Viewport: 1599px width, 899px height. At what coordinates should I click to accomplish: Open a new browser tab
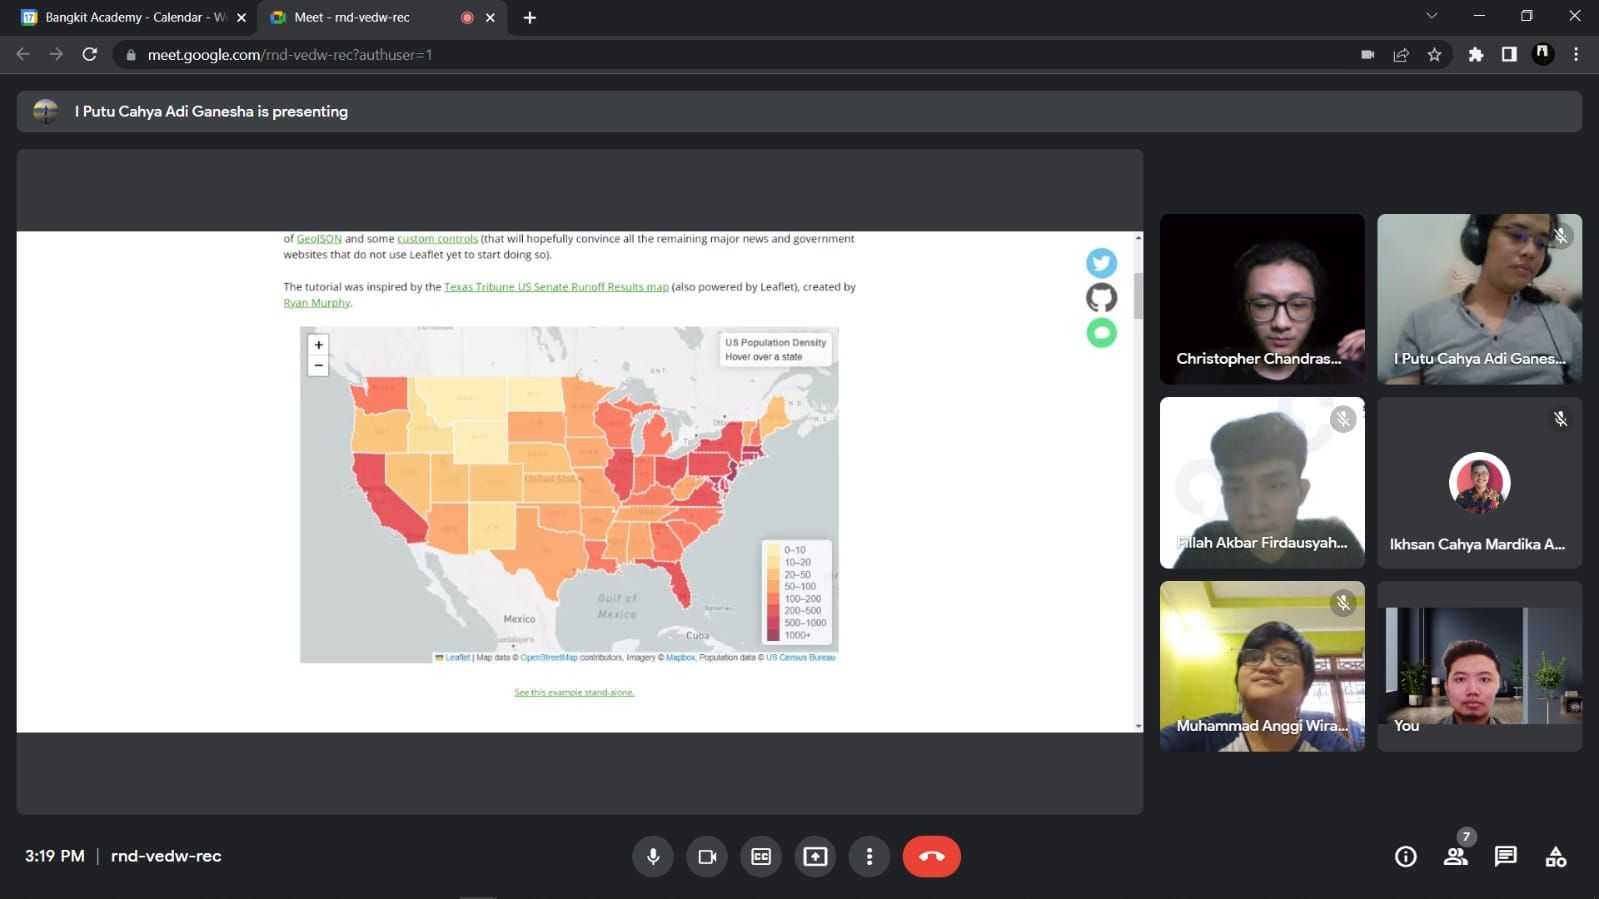pyautogui.click(x=530, y=18)
